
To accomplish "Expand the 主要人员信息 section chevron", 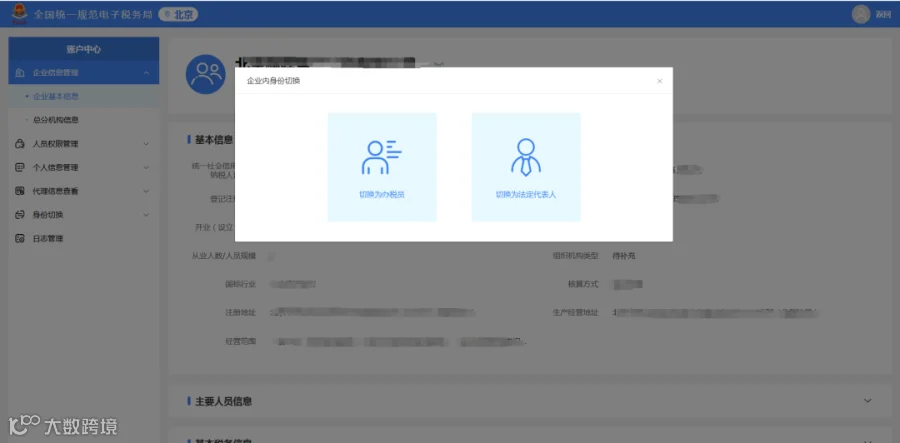I will pyautogui.click(x=867, y=401).
